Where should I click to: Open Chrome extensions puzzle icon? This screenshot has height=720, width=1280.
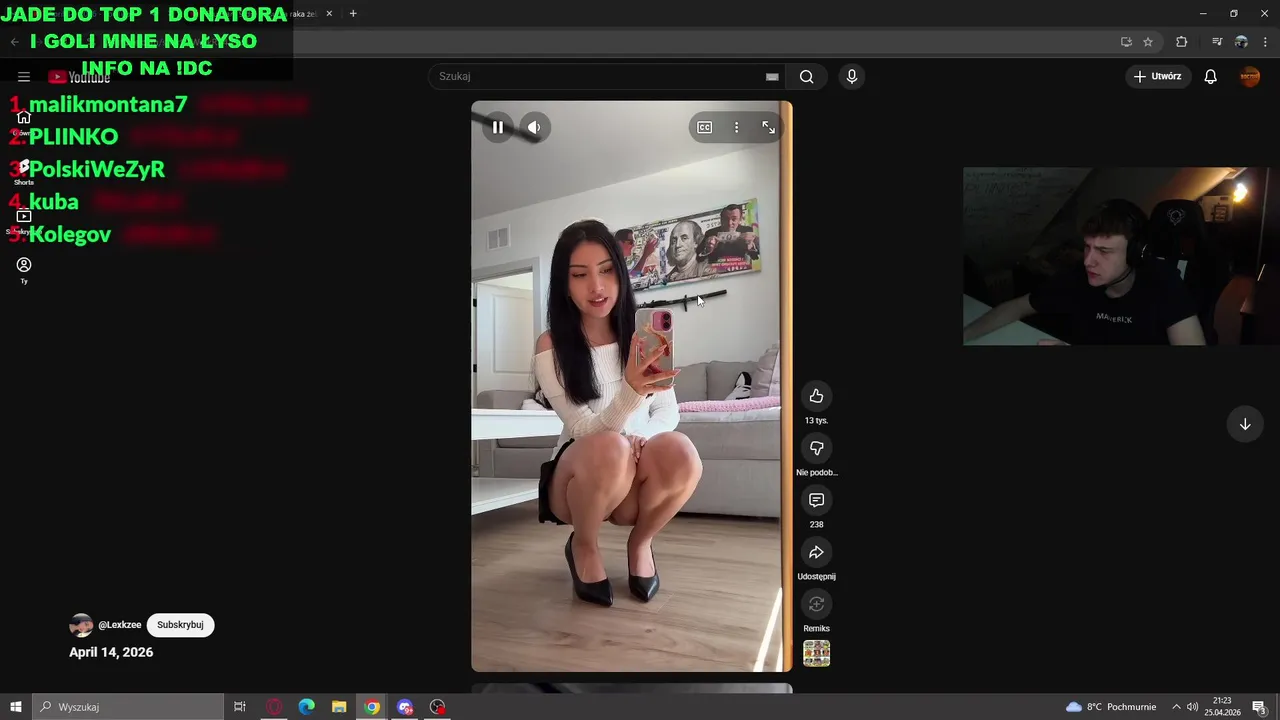click(x=1182, y=42)
